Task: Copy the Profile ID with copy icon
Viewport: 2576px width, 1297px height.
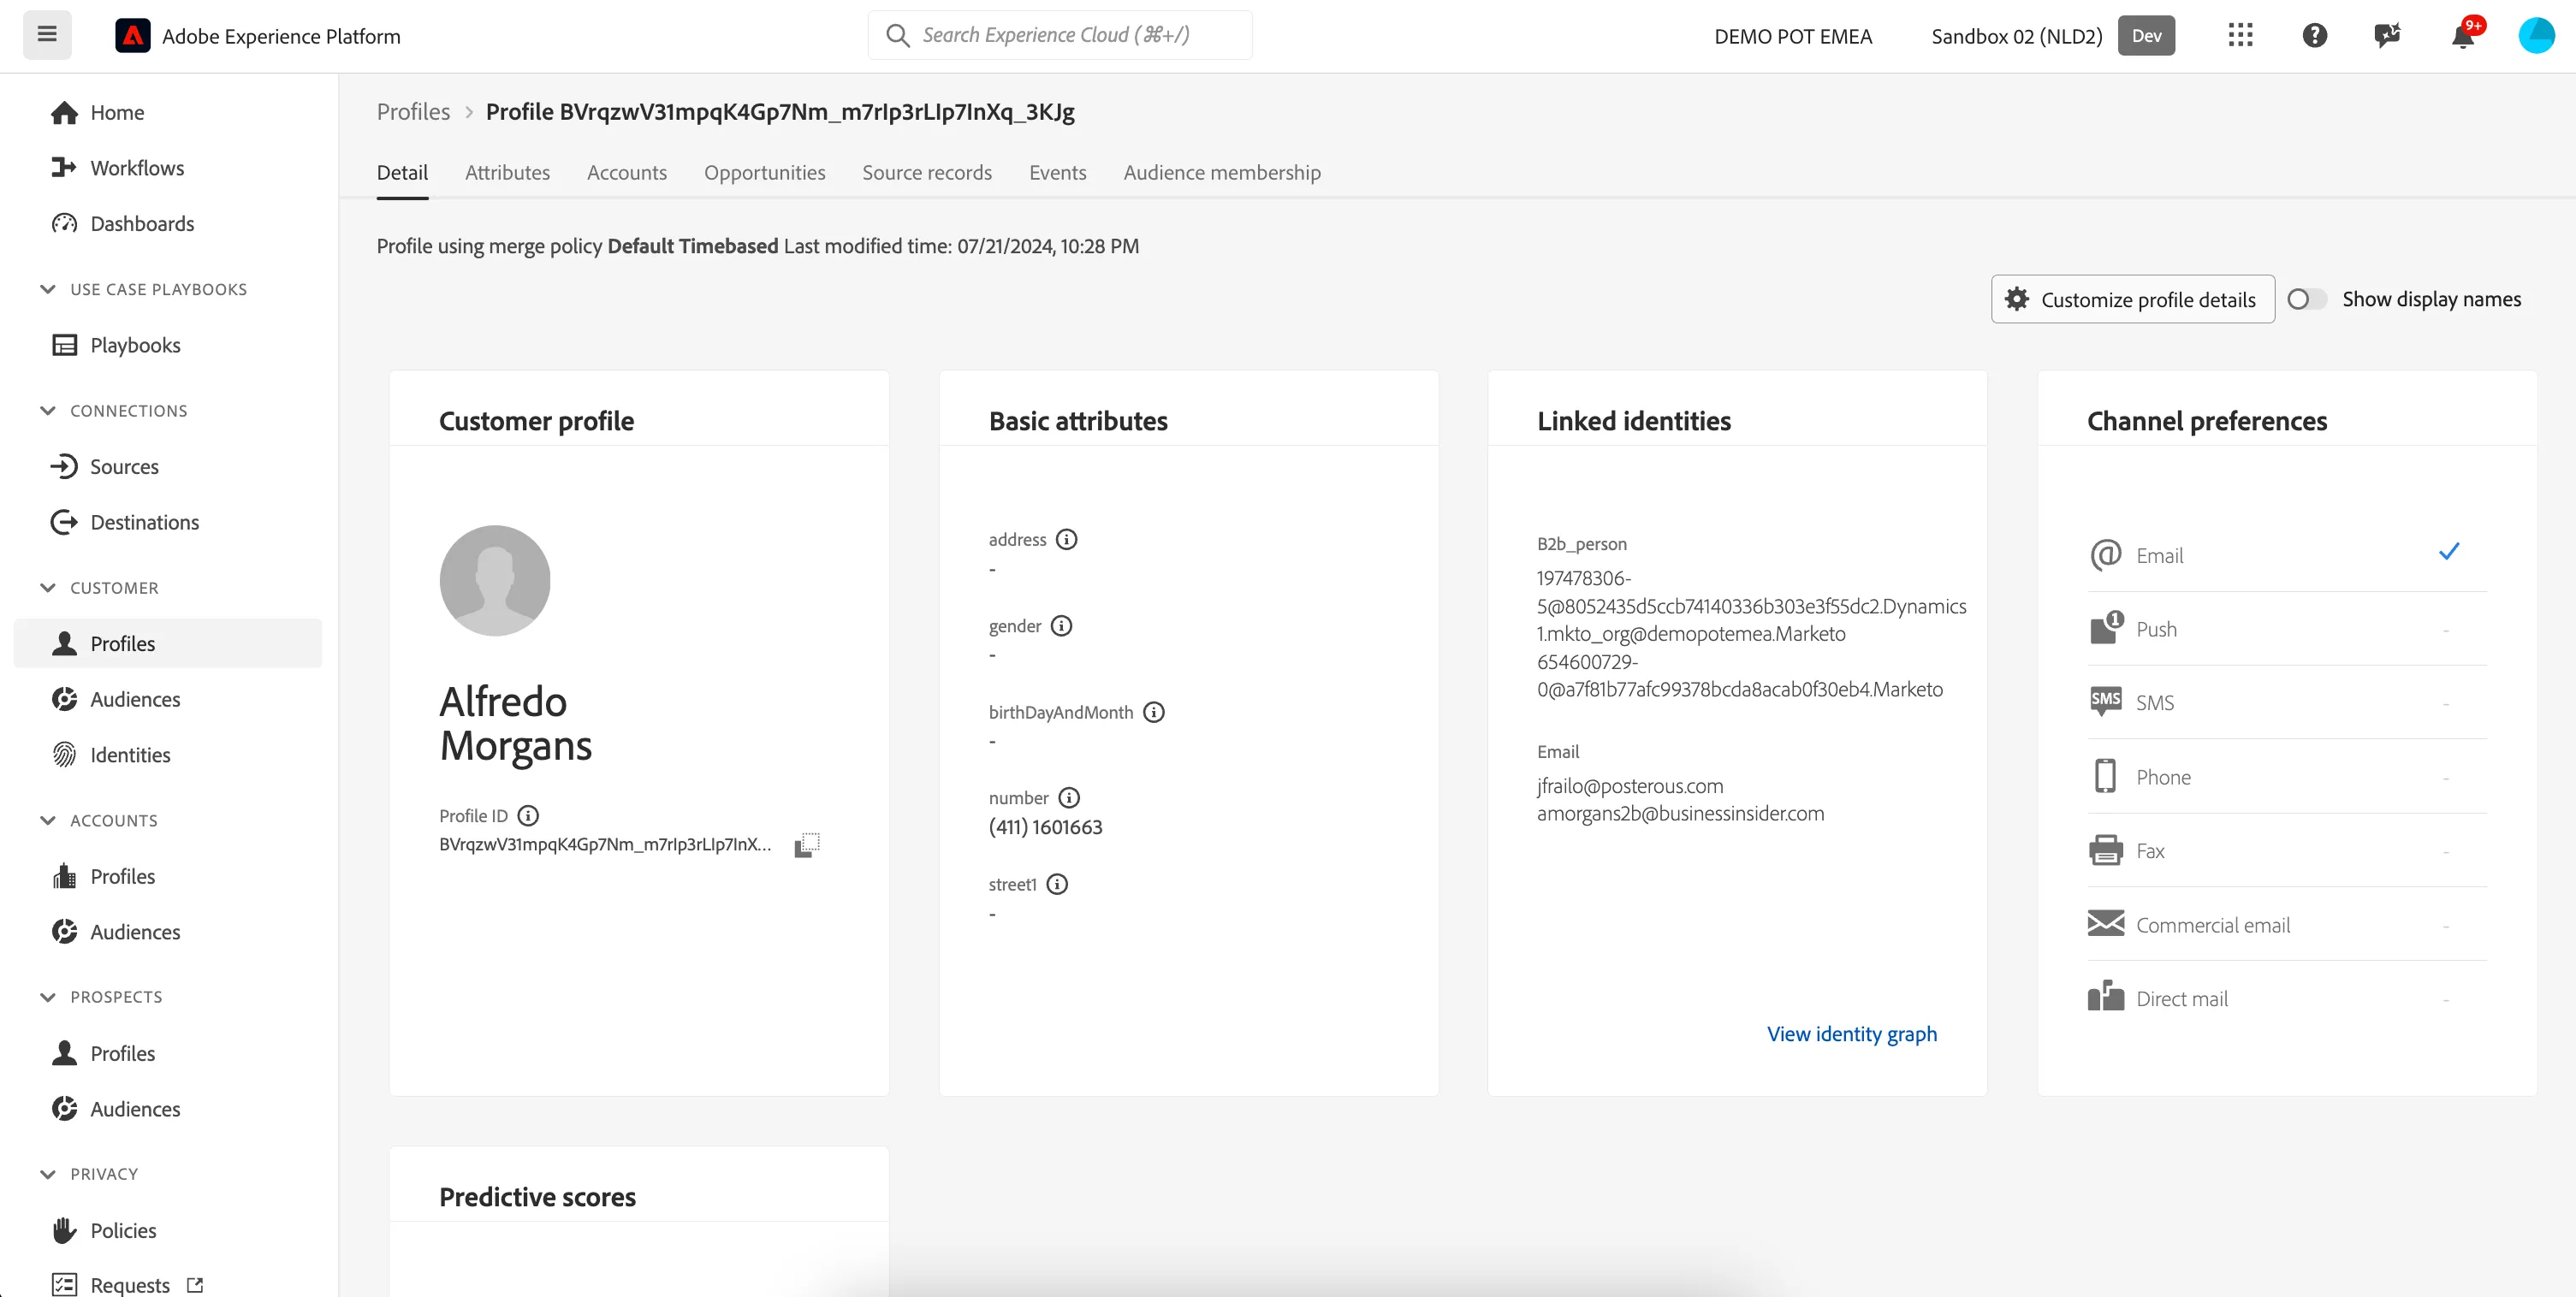Action: click(807, 845)
